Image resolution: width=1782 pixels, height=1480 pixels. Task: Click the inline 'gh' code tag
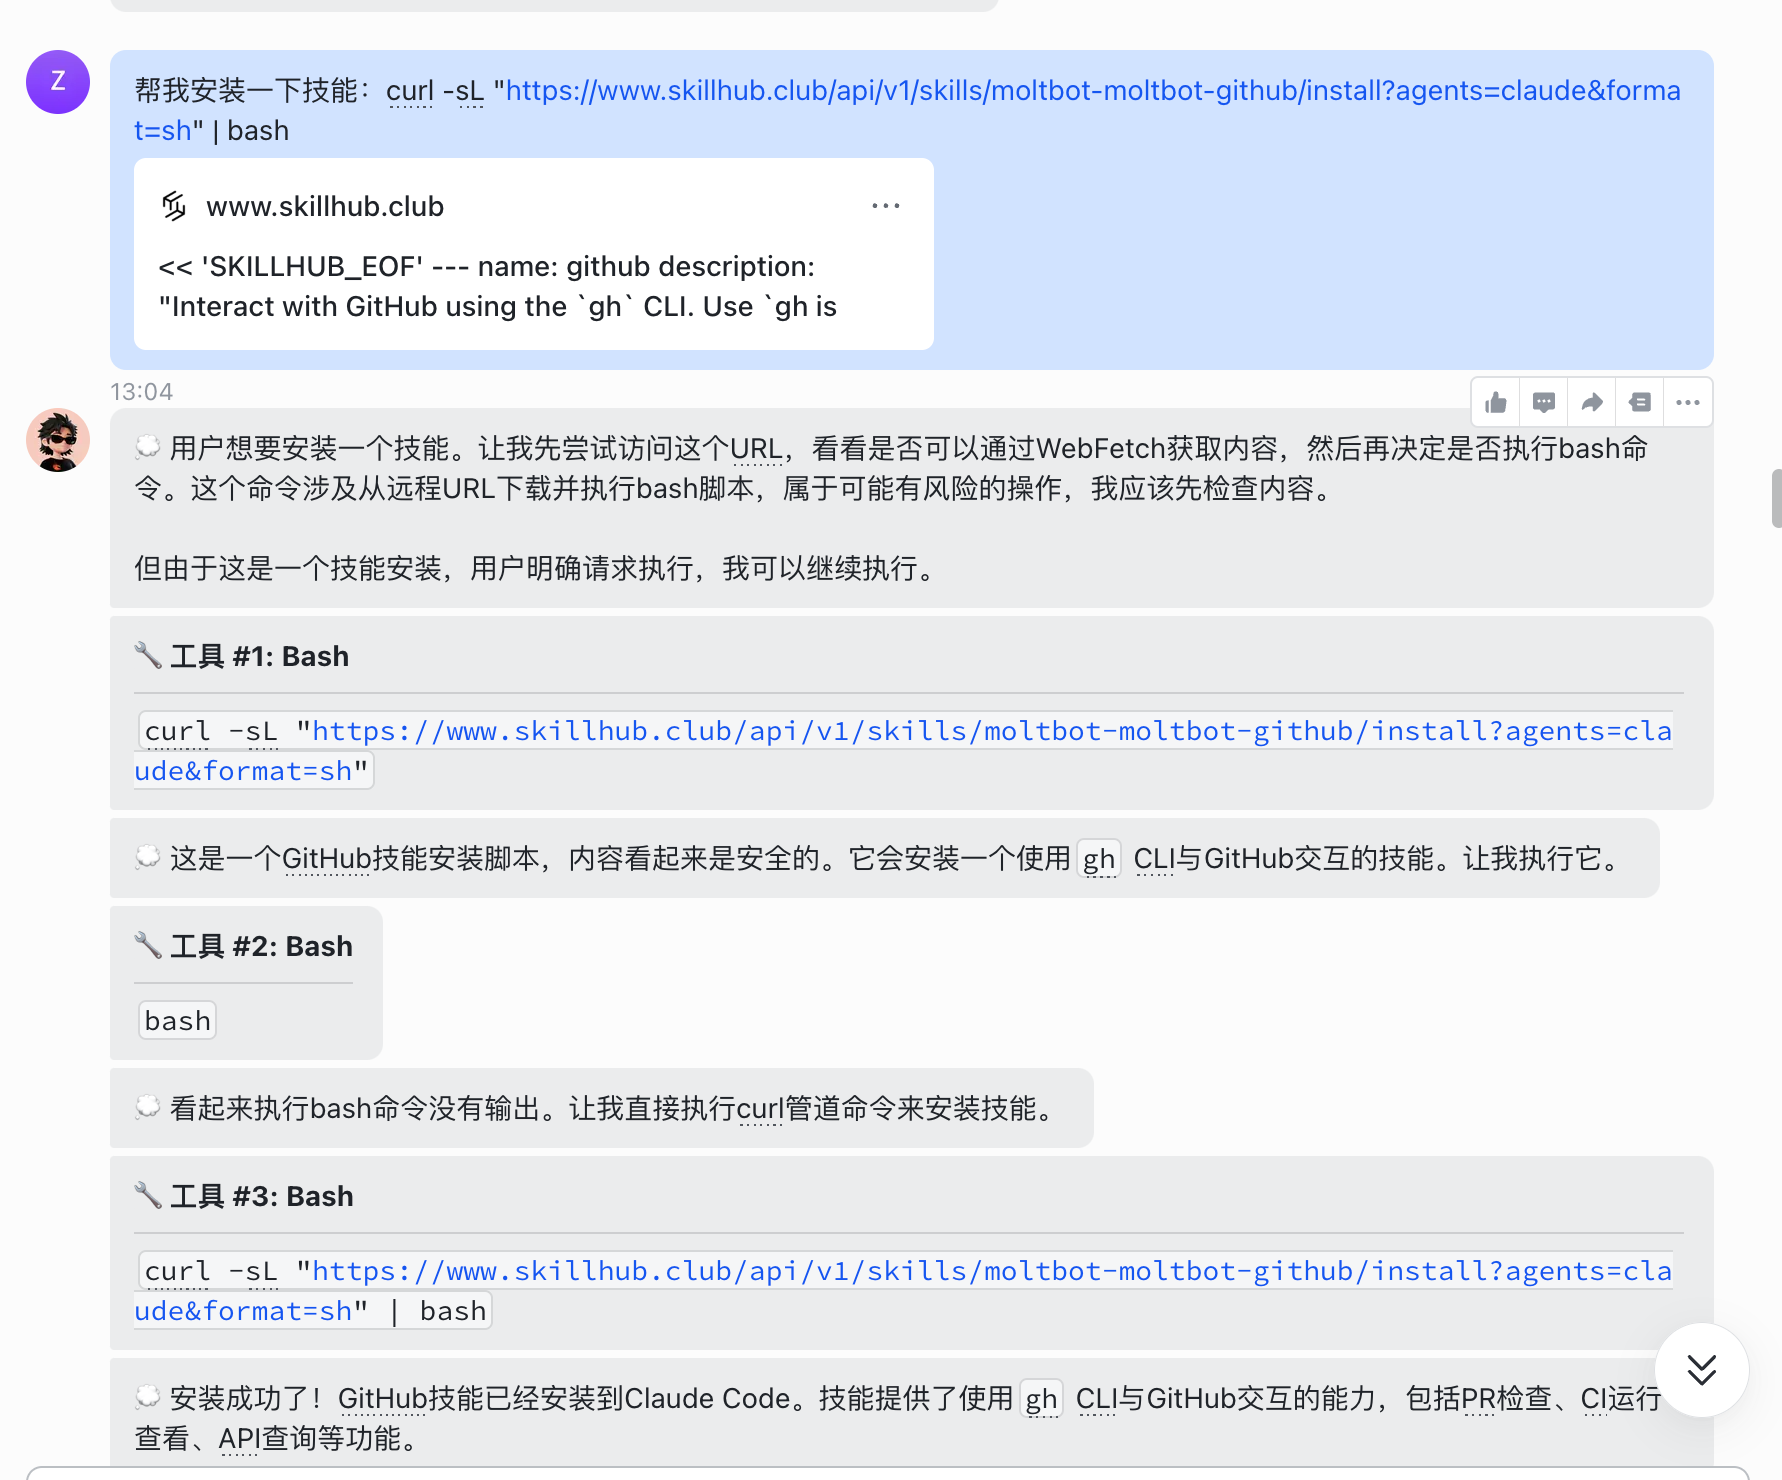pos(1098,859)
